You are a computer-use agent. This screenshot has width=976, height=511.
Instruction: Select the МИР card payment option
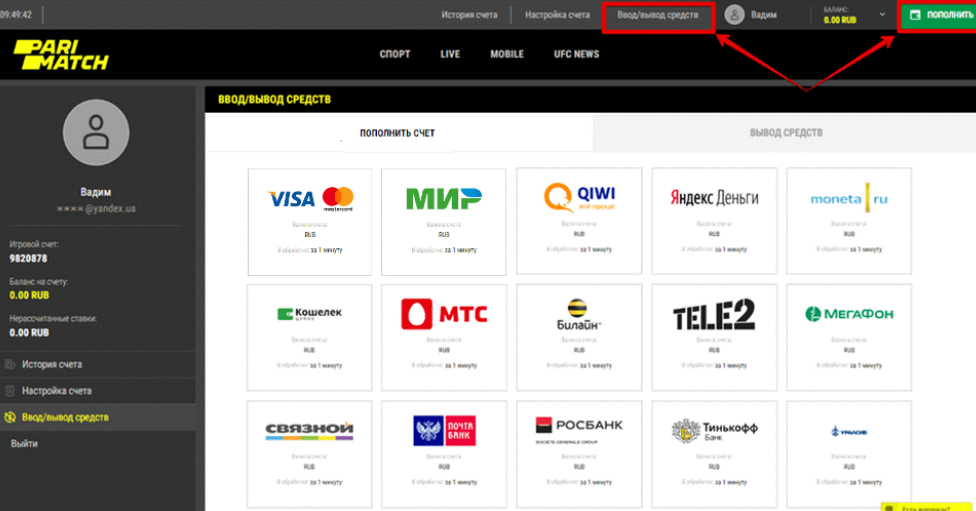pos(444,222)
